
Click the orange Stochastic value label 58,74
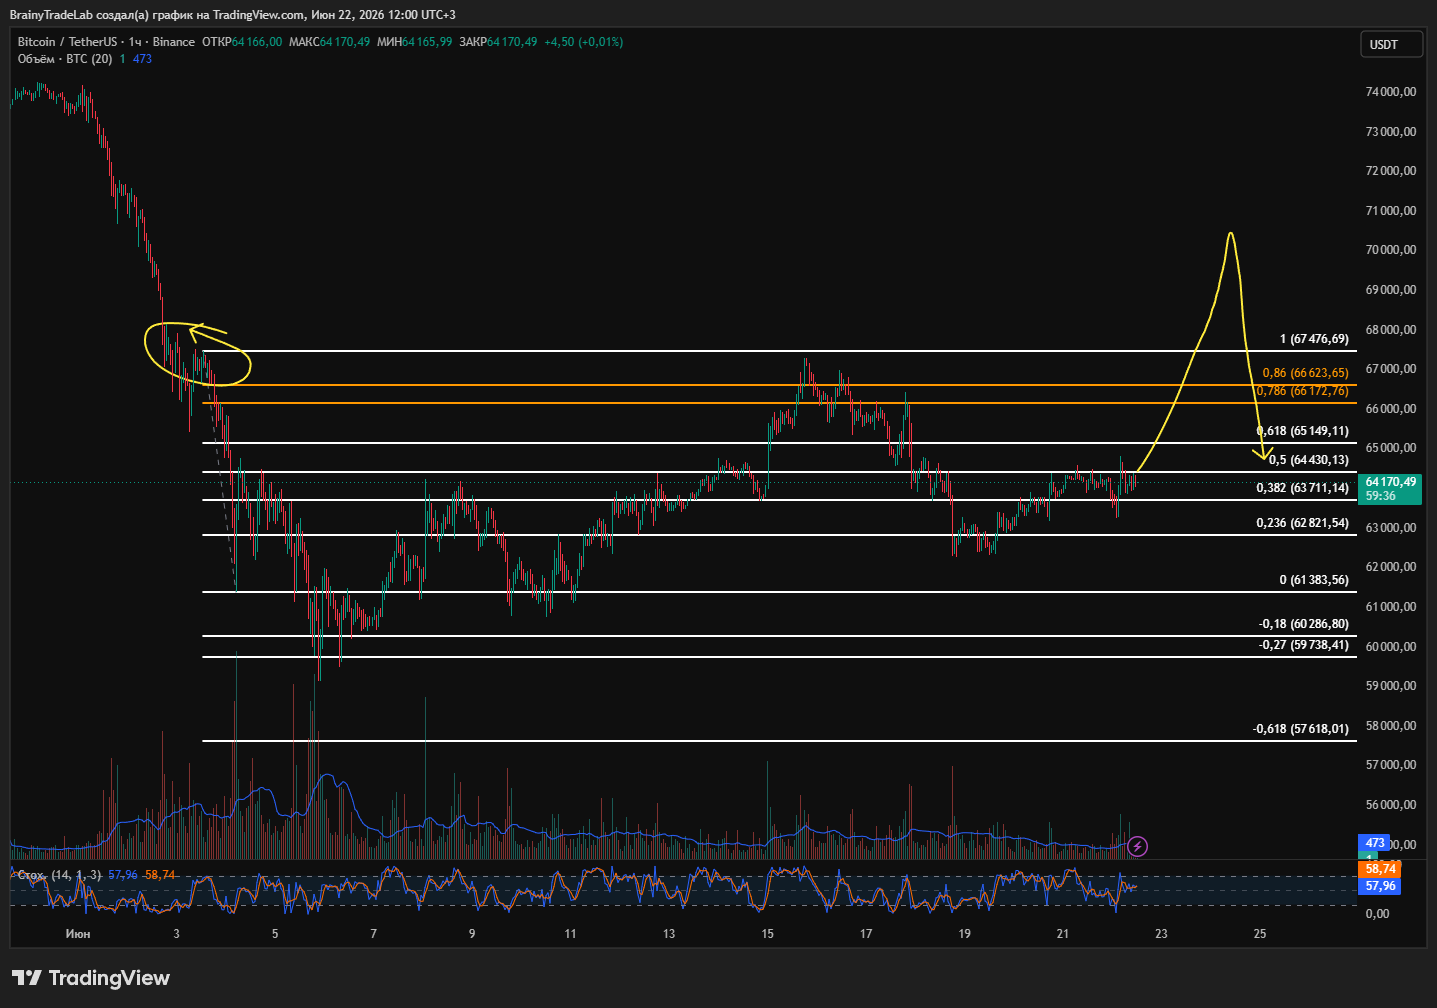click(x=1380, y=869)
